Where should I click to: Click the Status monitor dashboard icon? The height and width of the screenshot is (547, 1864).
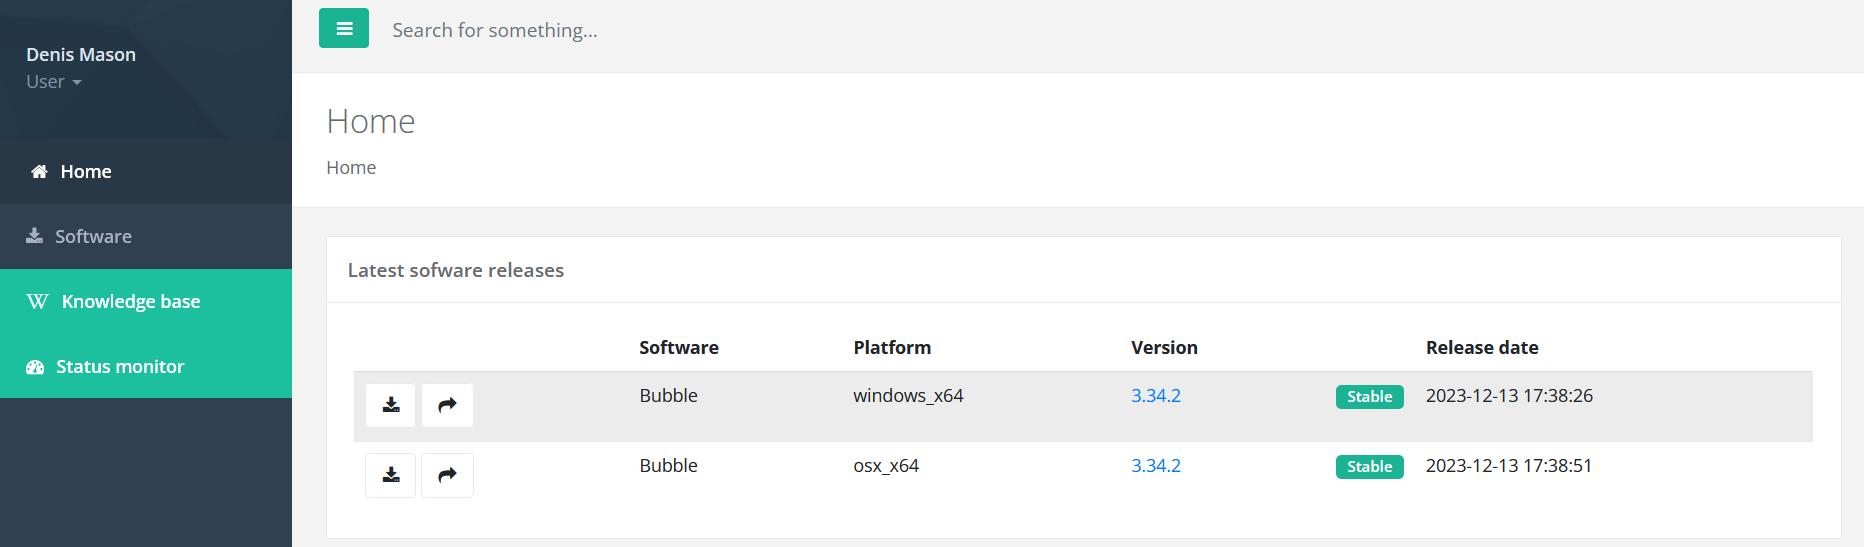click(35, 367)
